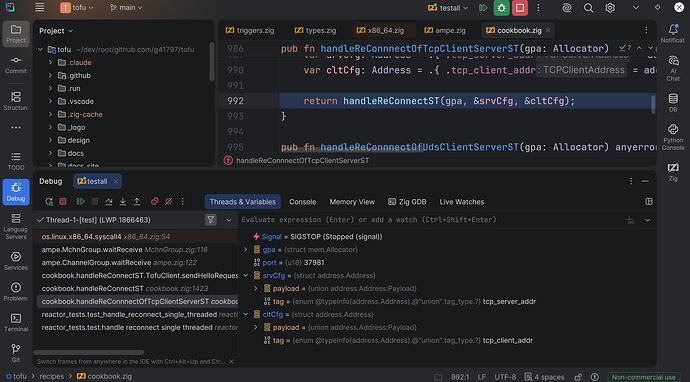This screenshot has width=690, height=382.
Task: Open the testall run configuration dropdown
Action: pyautogui.click(x=448, y=8)
